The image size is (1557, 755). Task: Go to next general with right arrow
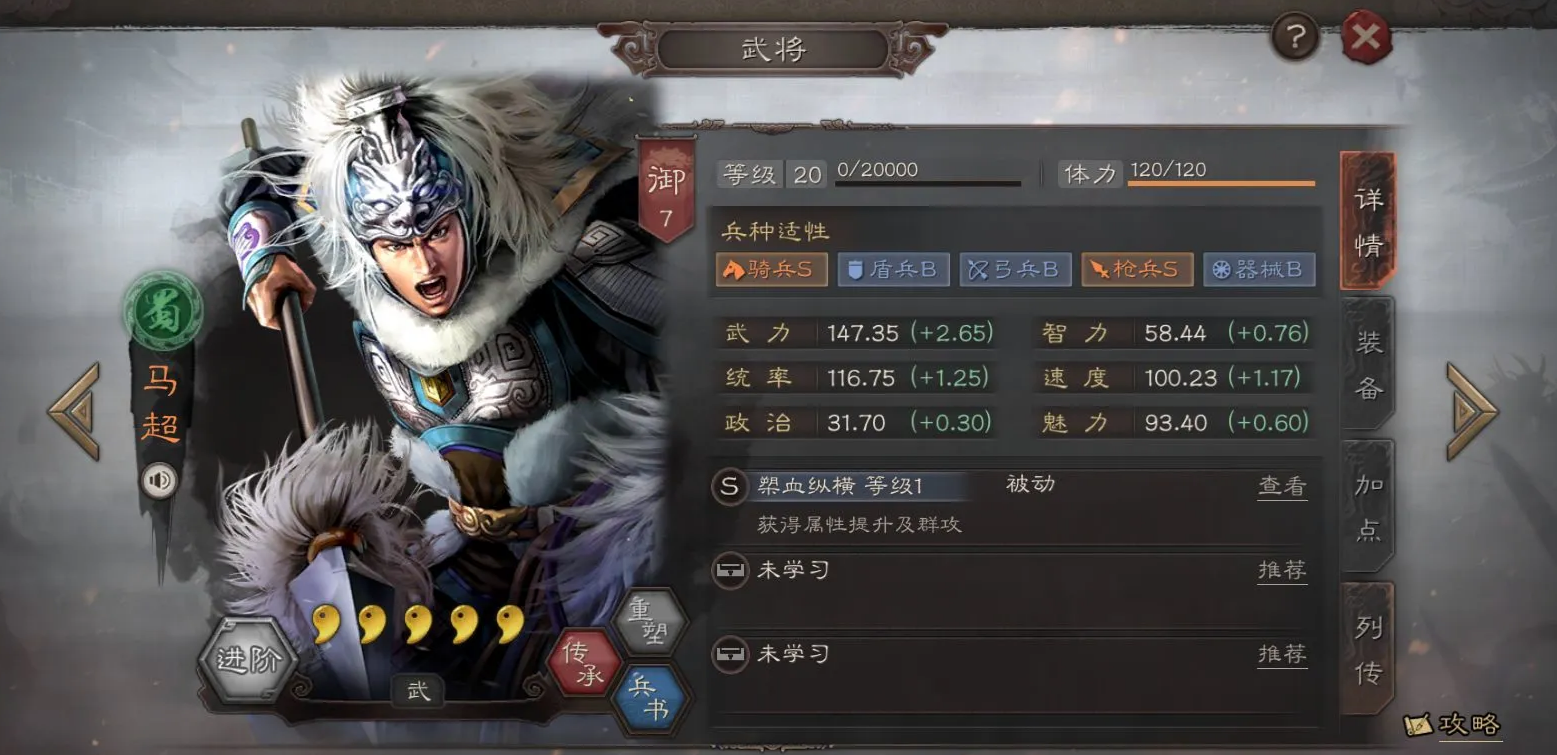click(x=1471, y=411)
